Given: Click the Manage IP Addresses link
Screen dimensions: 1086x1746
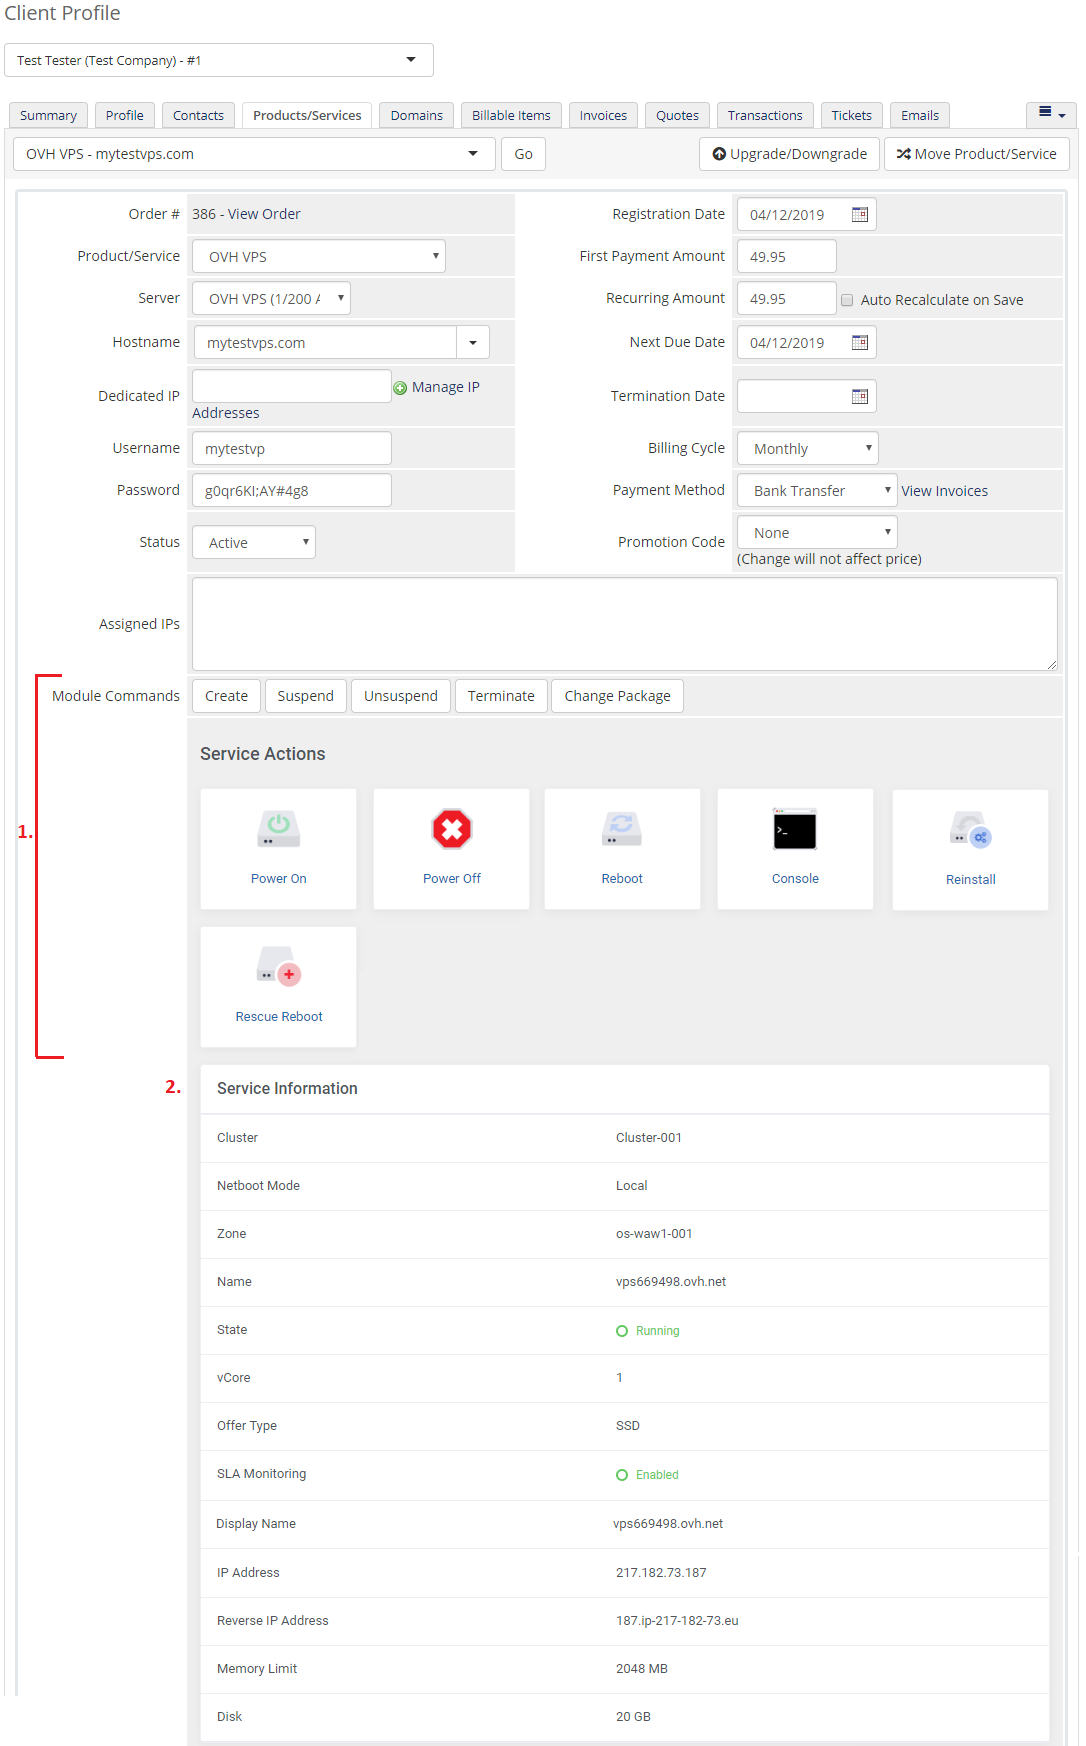Looking at the screenshot, I should coord(446,387).
